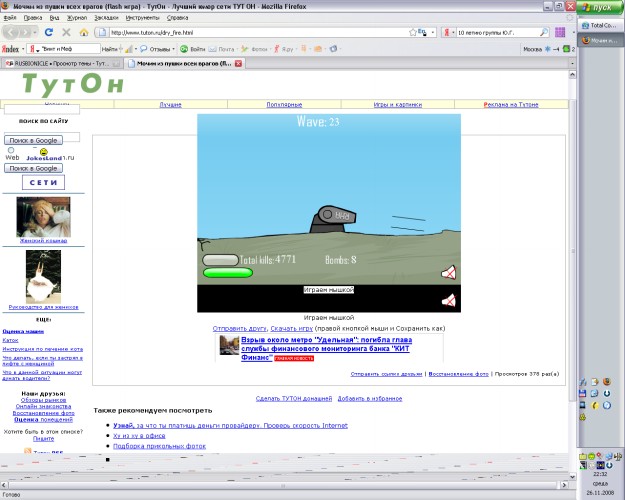Screen dimensions: 625x500
Task: Bookmark page with the star icon in address bar
Action: tap(413, 33)
